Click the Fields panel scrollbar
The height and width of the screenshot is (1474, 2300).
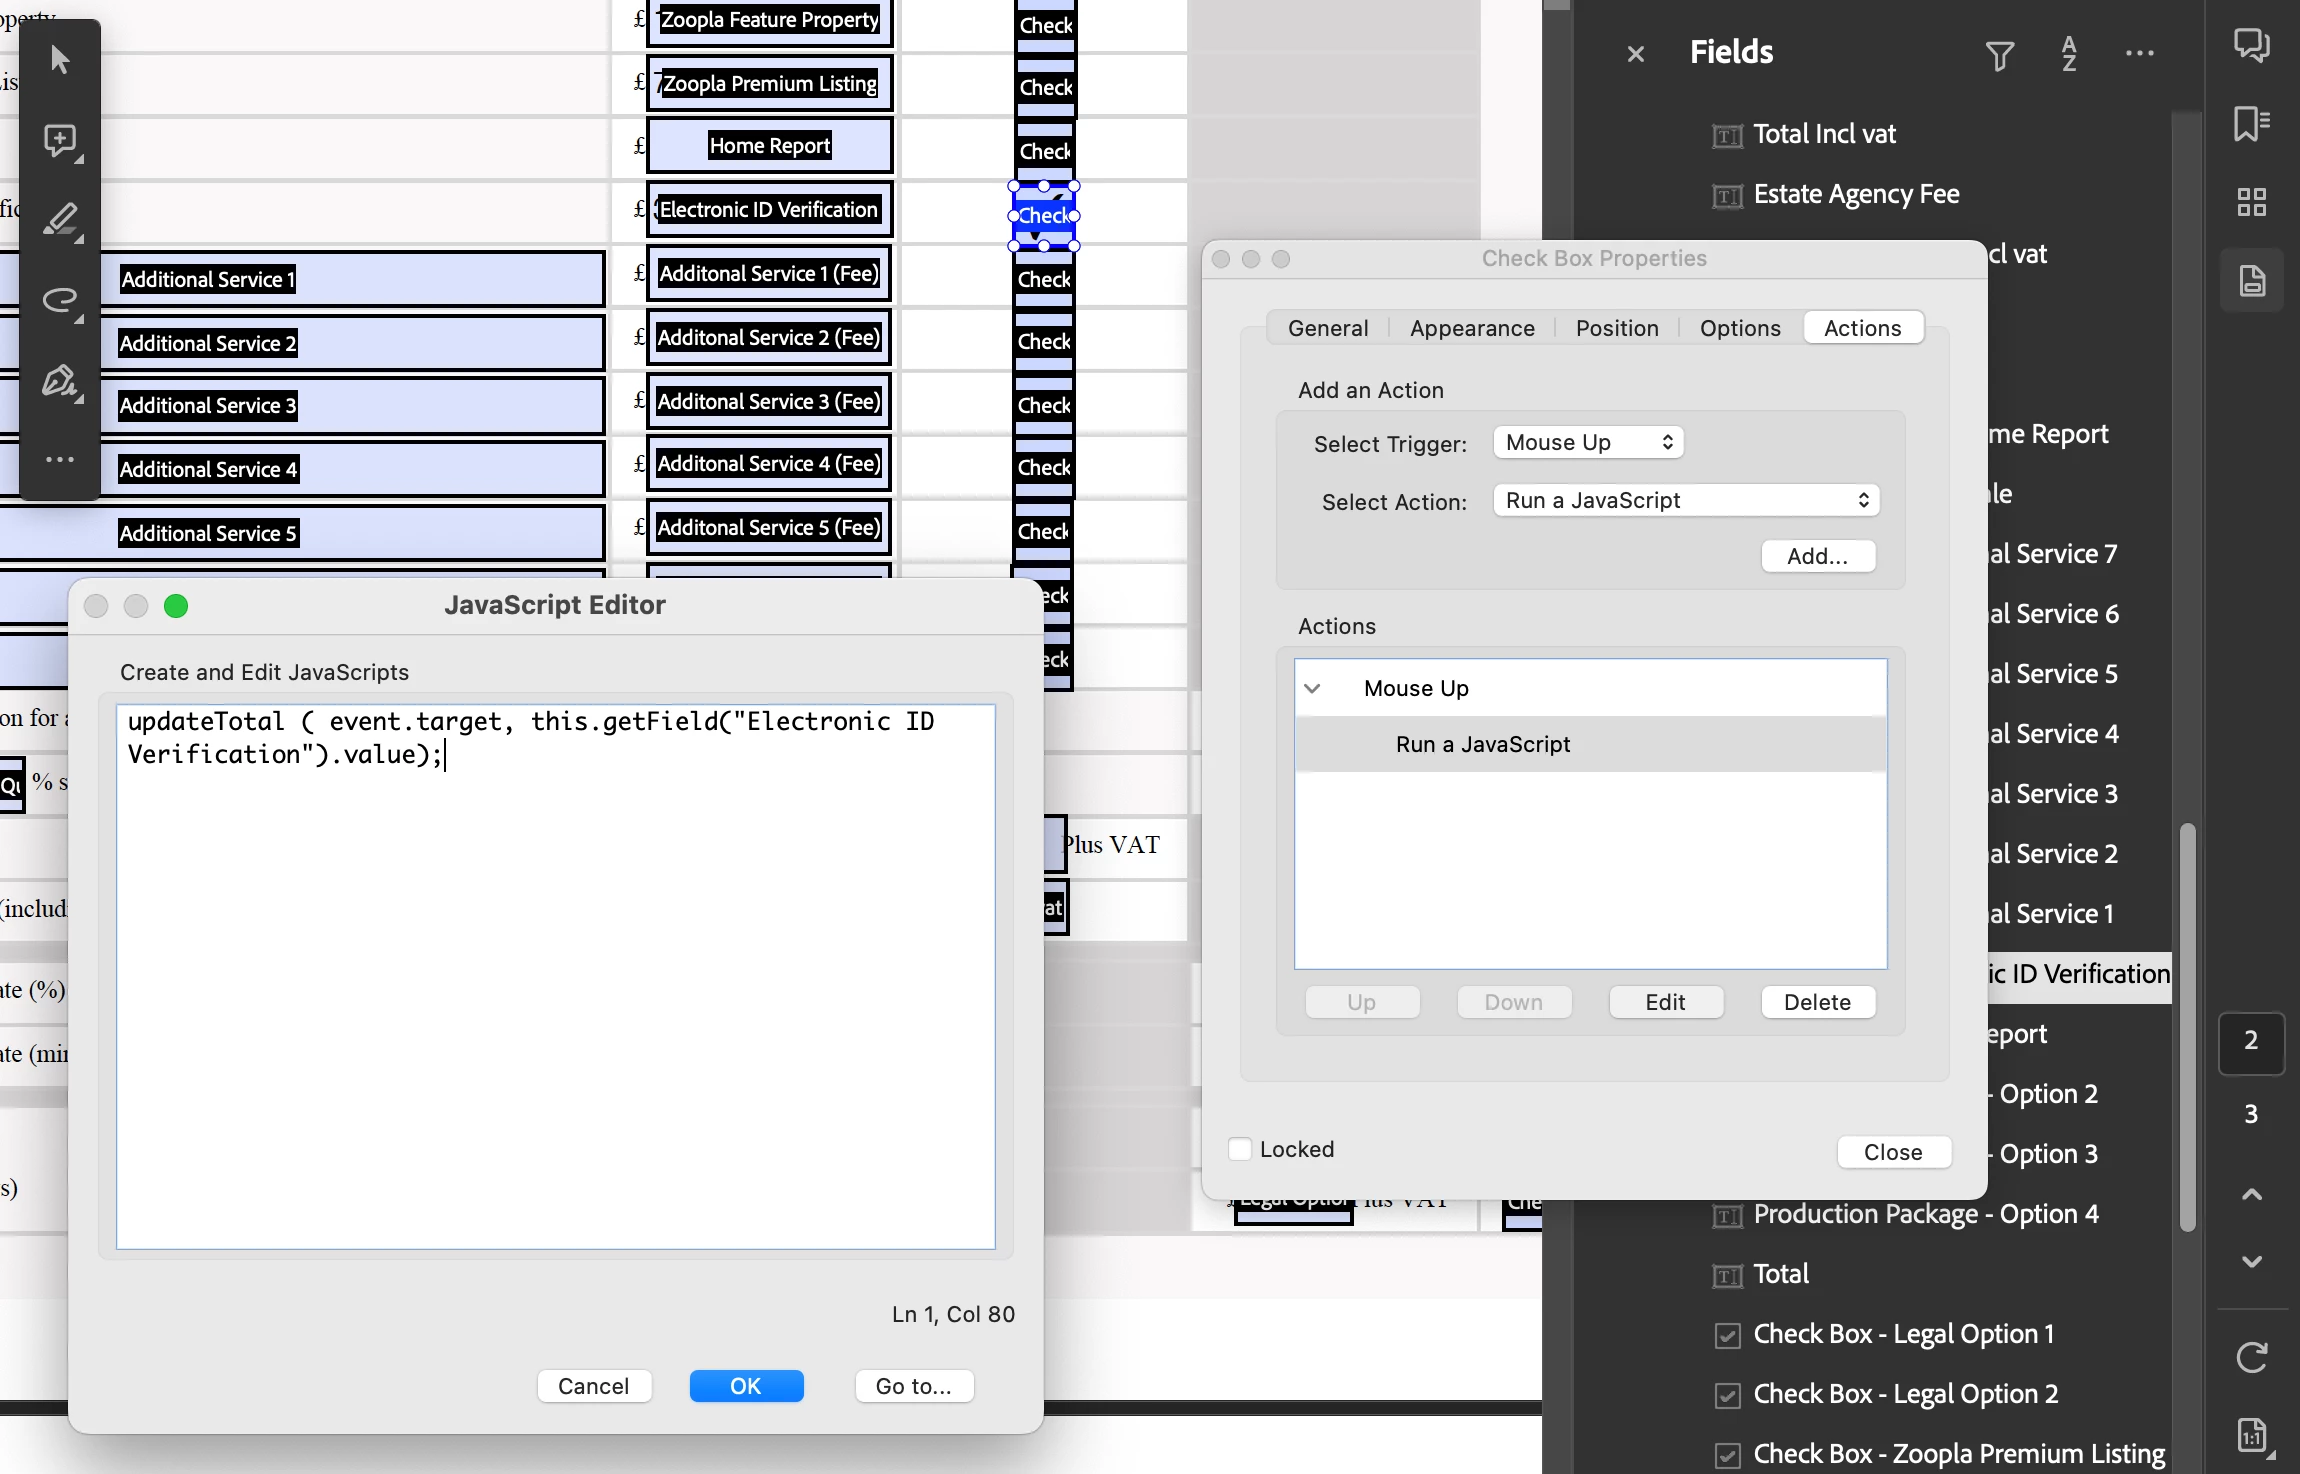pos(2187,1025)
